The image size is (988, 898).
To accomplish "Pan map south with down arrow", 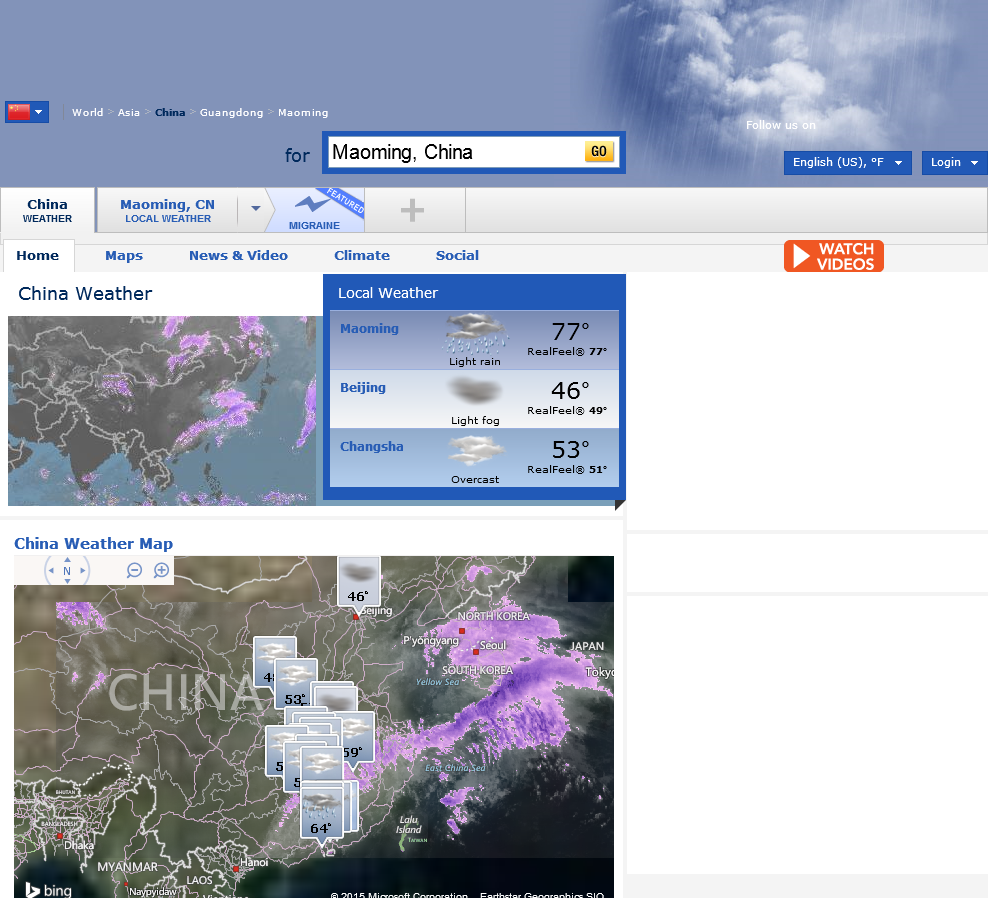I will 67,582.
